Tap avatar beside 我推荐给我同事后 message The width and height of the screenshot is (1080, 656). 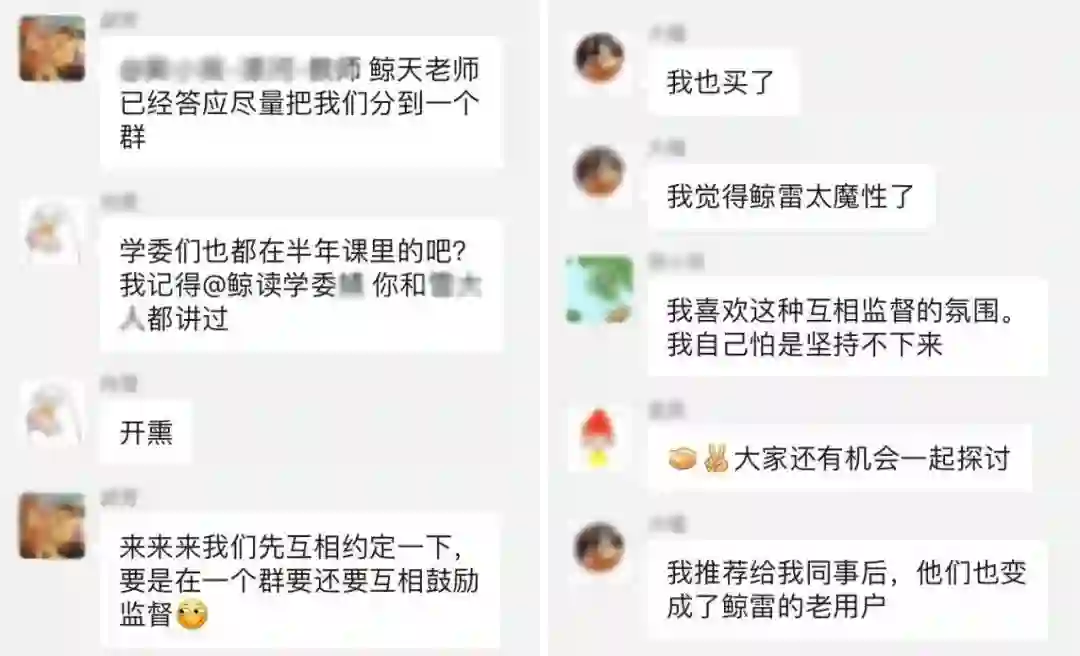pyautogui.click(x=599, y=547)
